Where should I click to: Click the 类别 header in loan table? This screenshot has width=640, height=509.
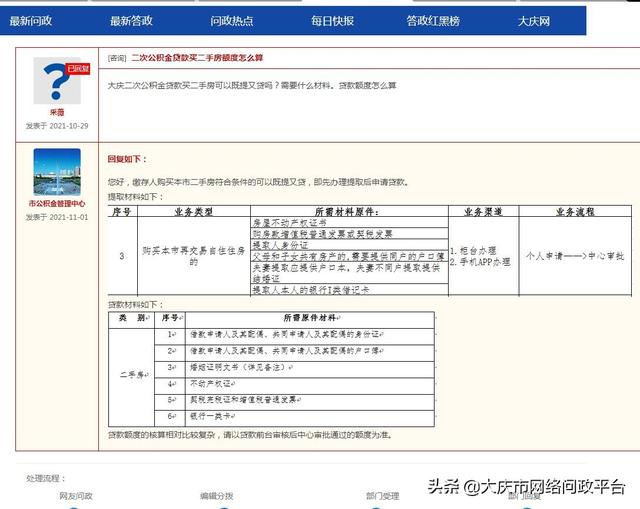tap(132, 318)
